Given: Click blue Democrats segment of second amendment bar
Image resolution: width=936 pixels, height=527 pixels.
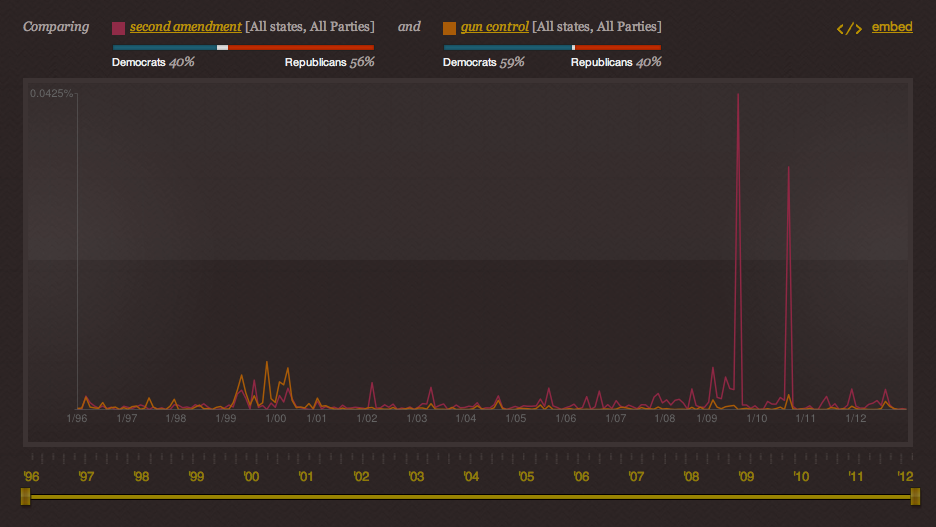Looking at the screenshot, I should [x=165, y=47].
